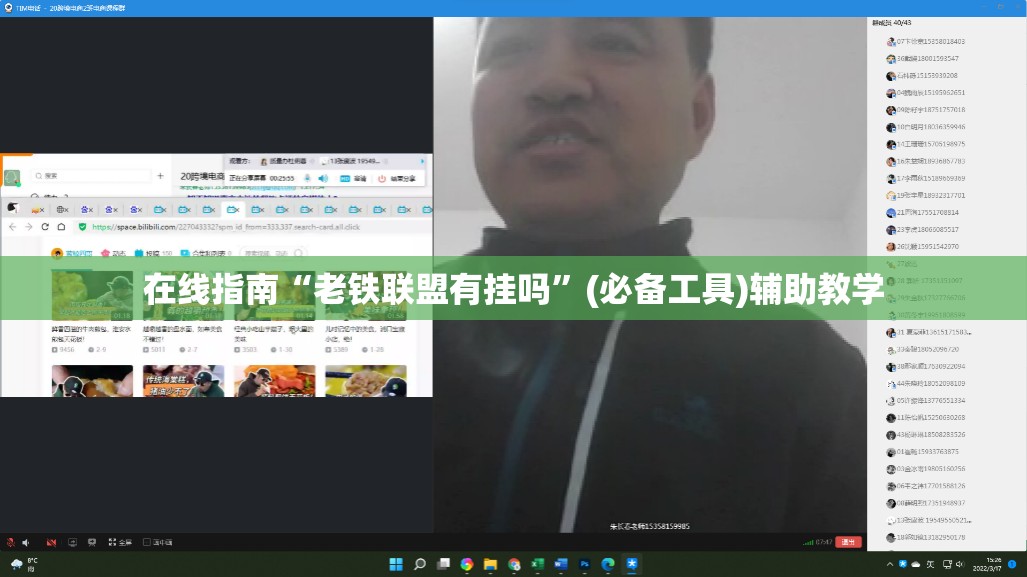Click weather widget on taskbar

click(24, 564)
